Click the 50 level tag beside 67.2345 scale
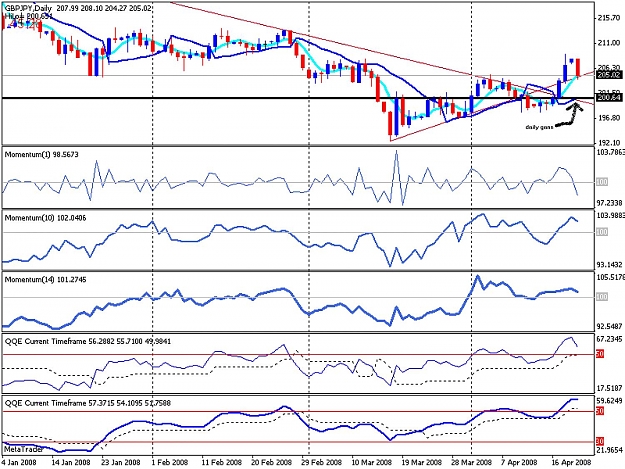 [x=600, y=354]
